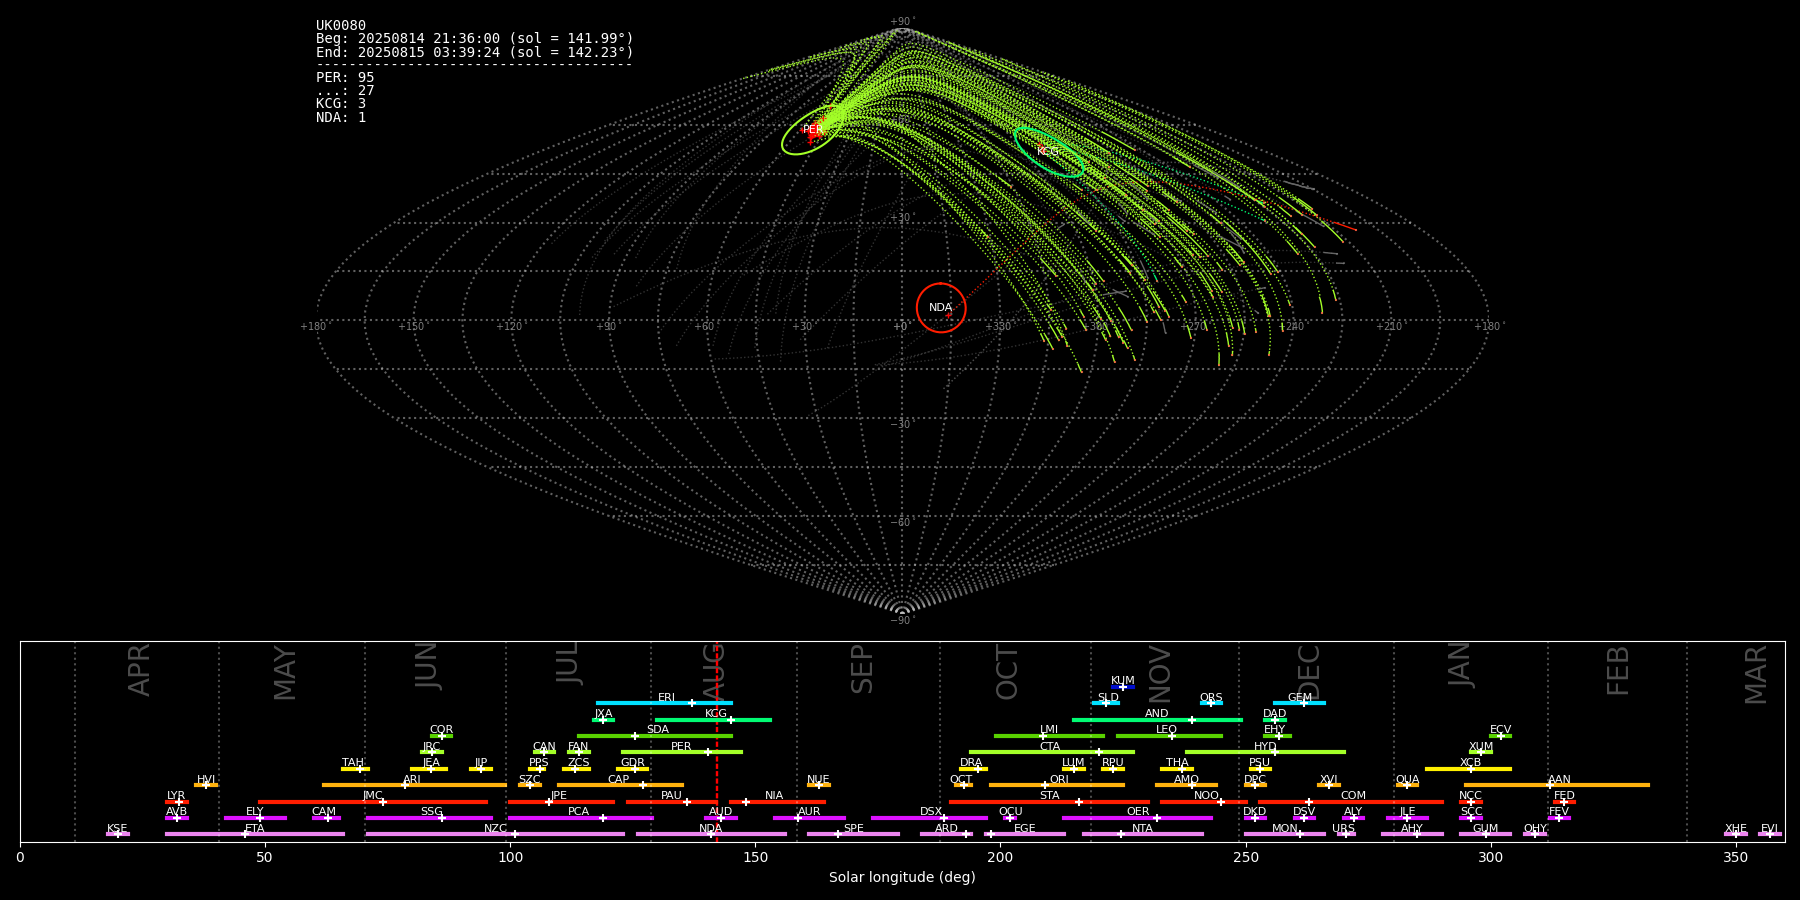
Task: Click the DRA yellow shower bar
Action: point(973,769)
